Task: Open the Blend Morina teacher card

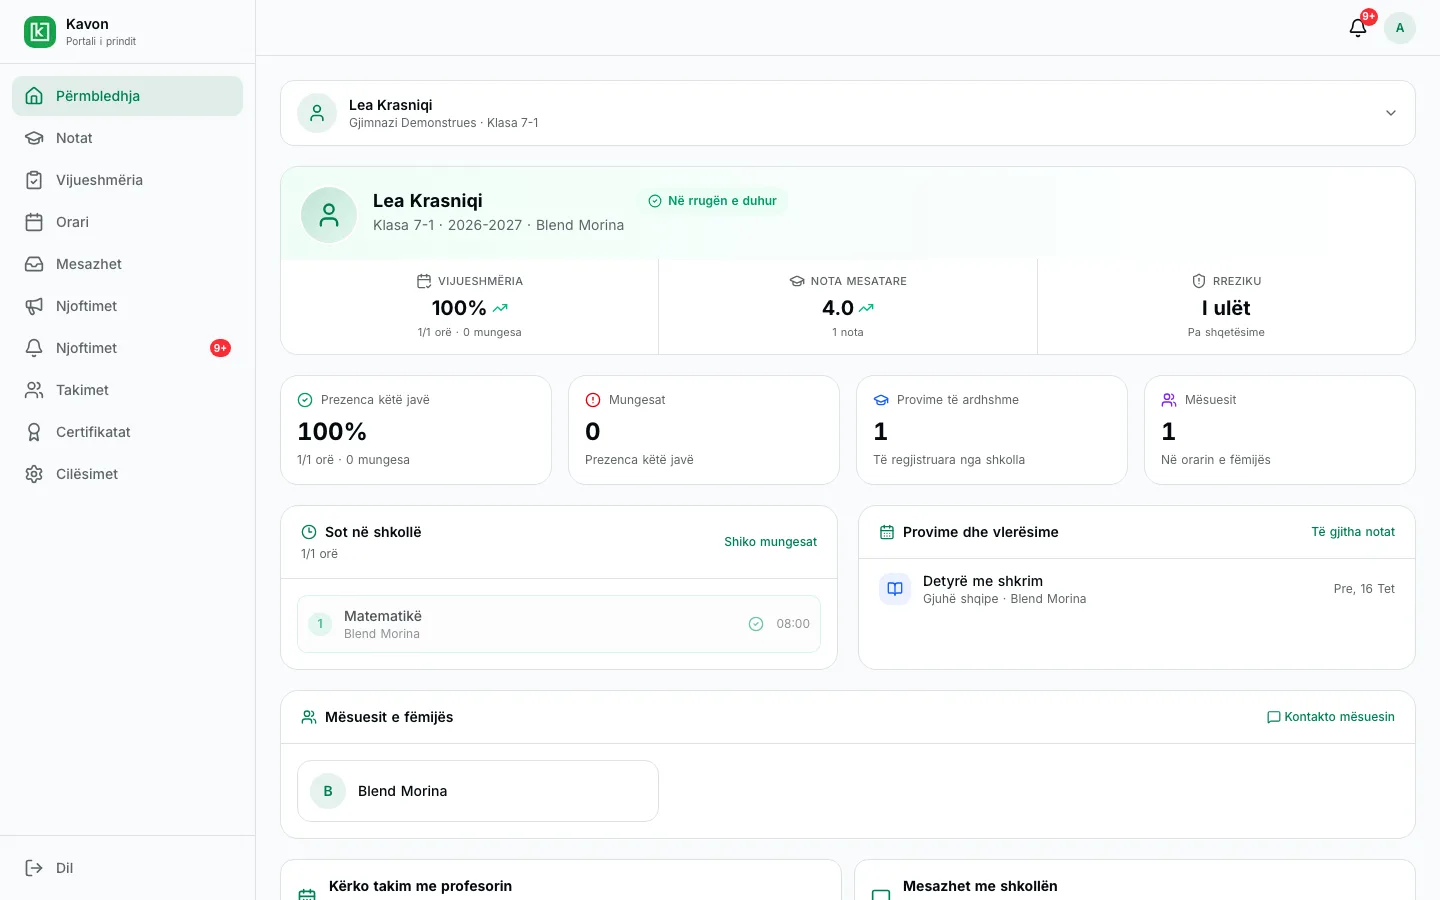Action: 478,791
